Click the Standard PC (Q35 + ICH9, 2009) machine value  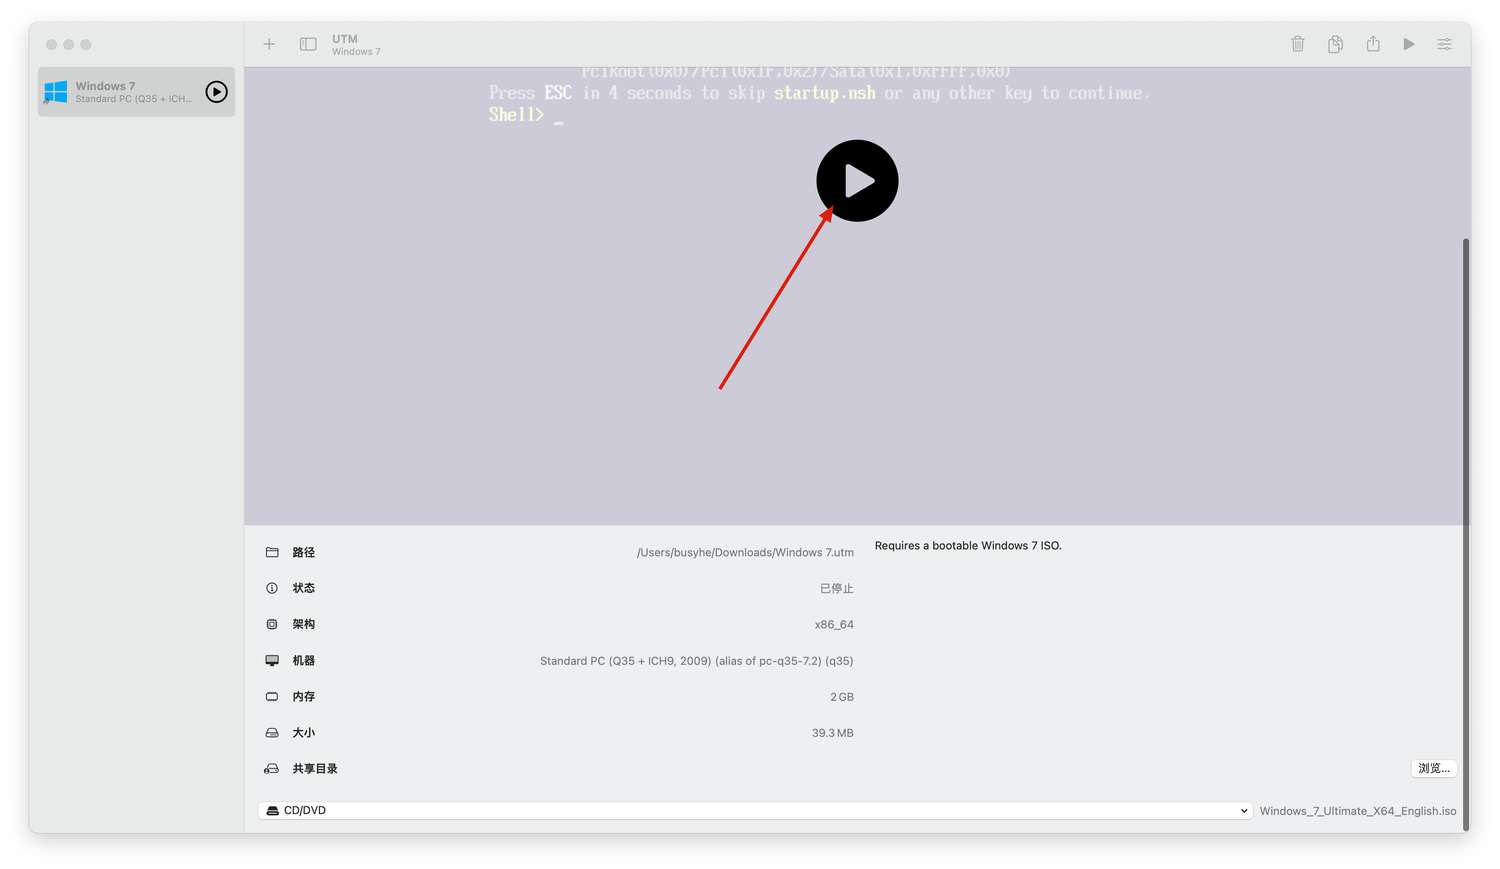pyautogui.click(x=697, y=661)
